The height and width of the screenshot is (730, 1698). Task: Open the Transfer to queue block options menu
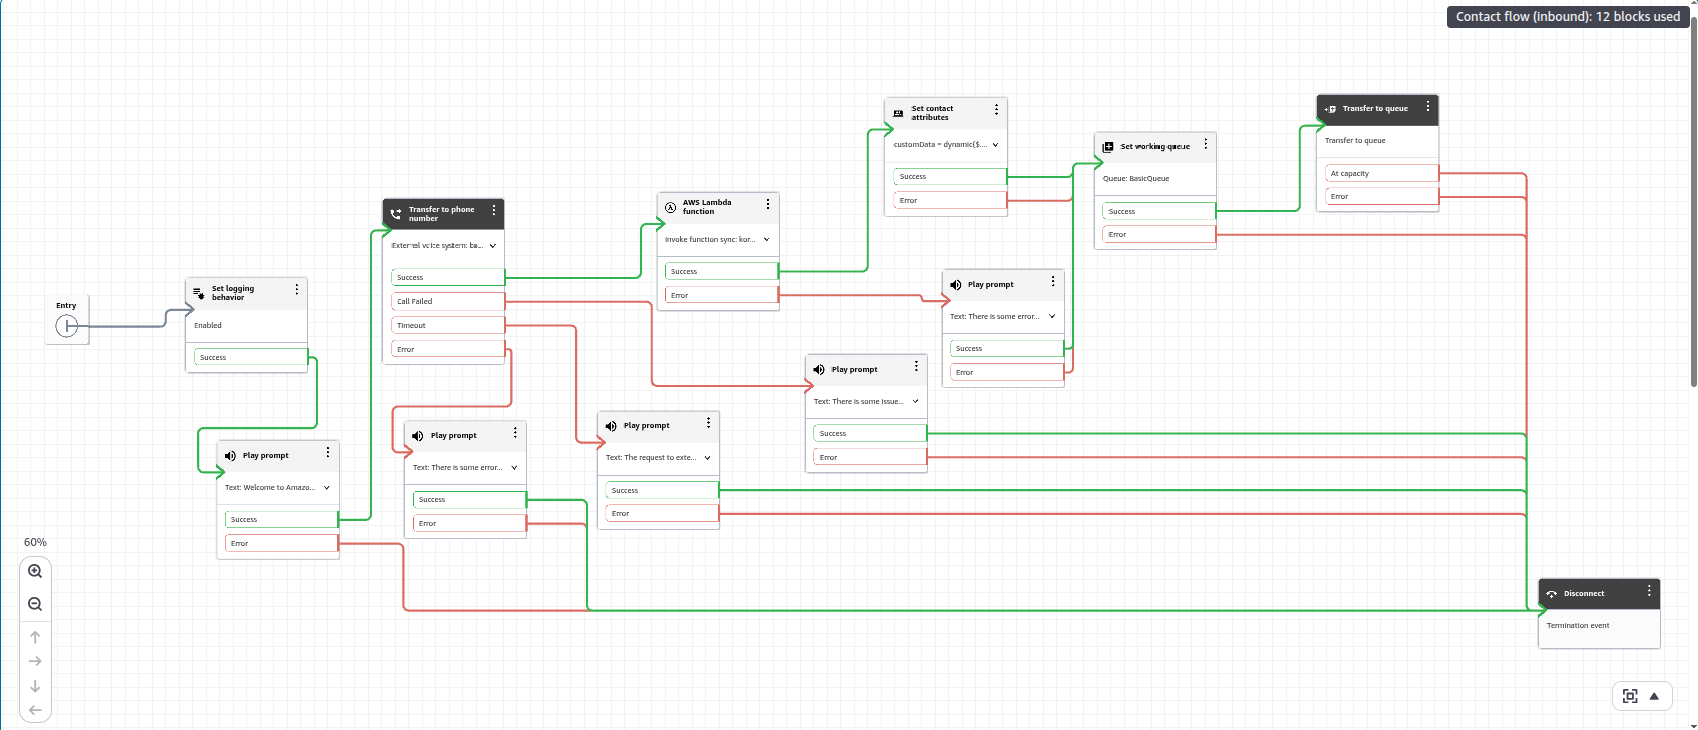coord(1427,107)
